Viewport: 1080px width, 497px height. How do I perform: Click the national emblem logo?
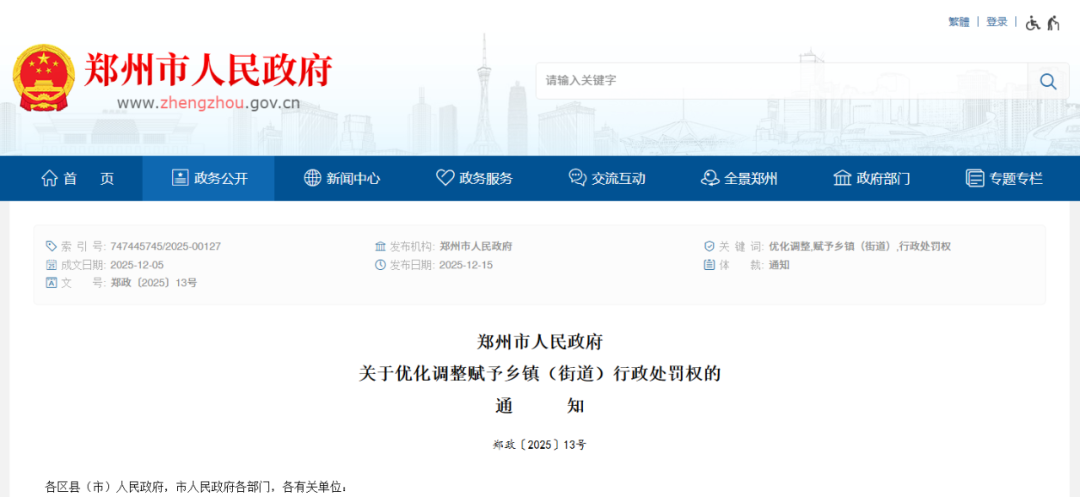click(x=43, y=78)
